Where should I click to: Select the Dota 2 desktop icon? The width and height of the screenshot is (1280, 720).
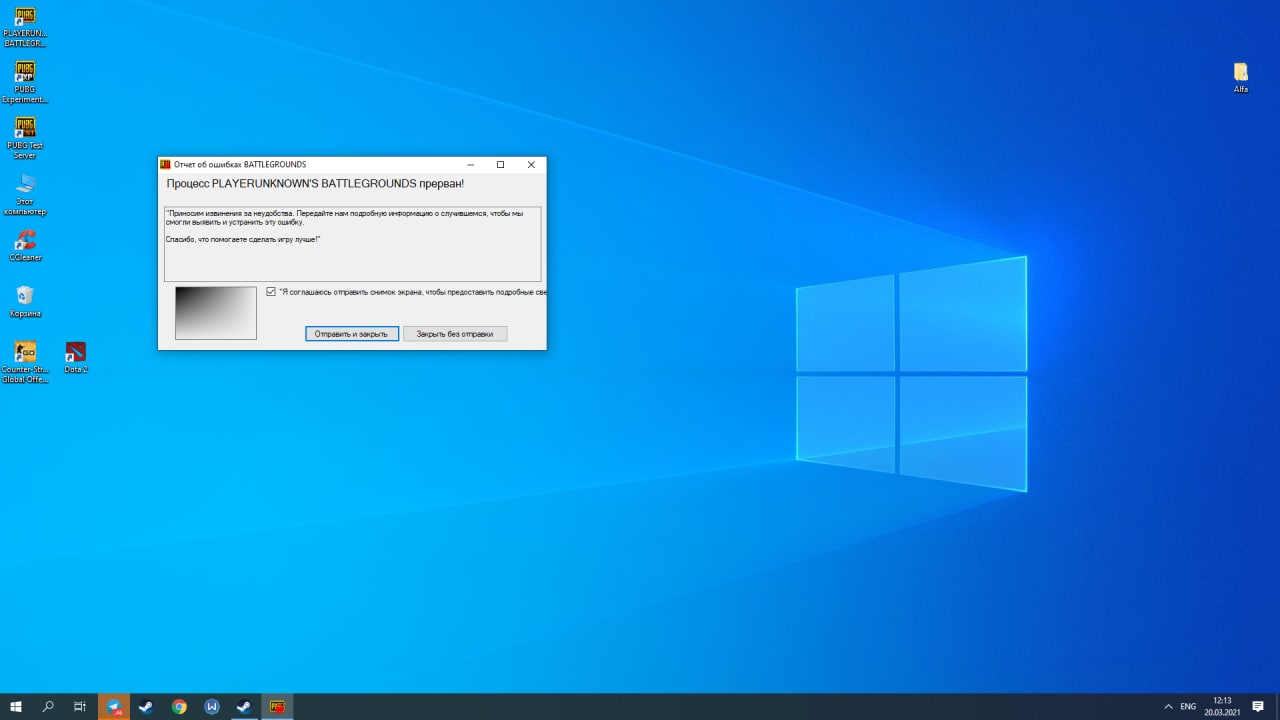click(x=76, y=357)
